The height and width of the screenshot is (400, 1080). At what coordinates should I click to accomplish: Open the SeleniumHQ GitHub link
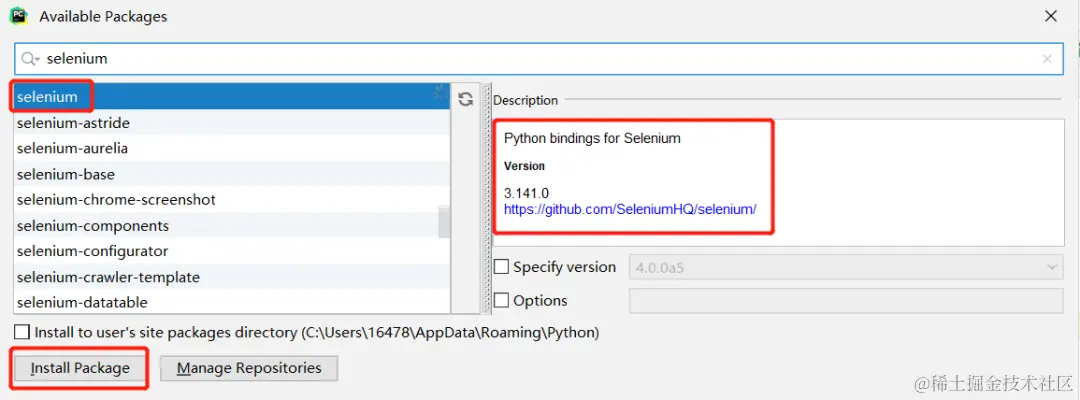(x=630, y=209)
